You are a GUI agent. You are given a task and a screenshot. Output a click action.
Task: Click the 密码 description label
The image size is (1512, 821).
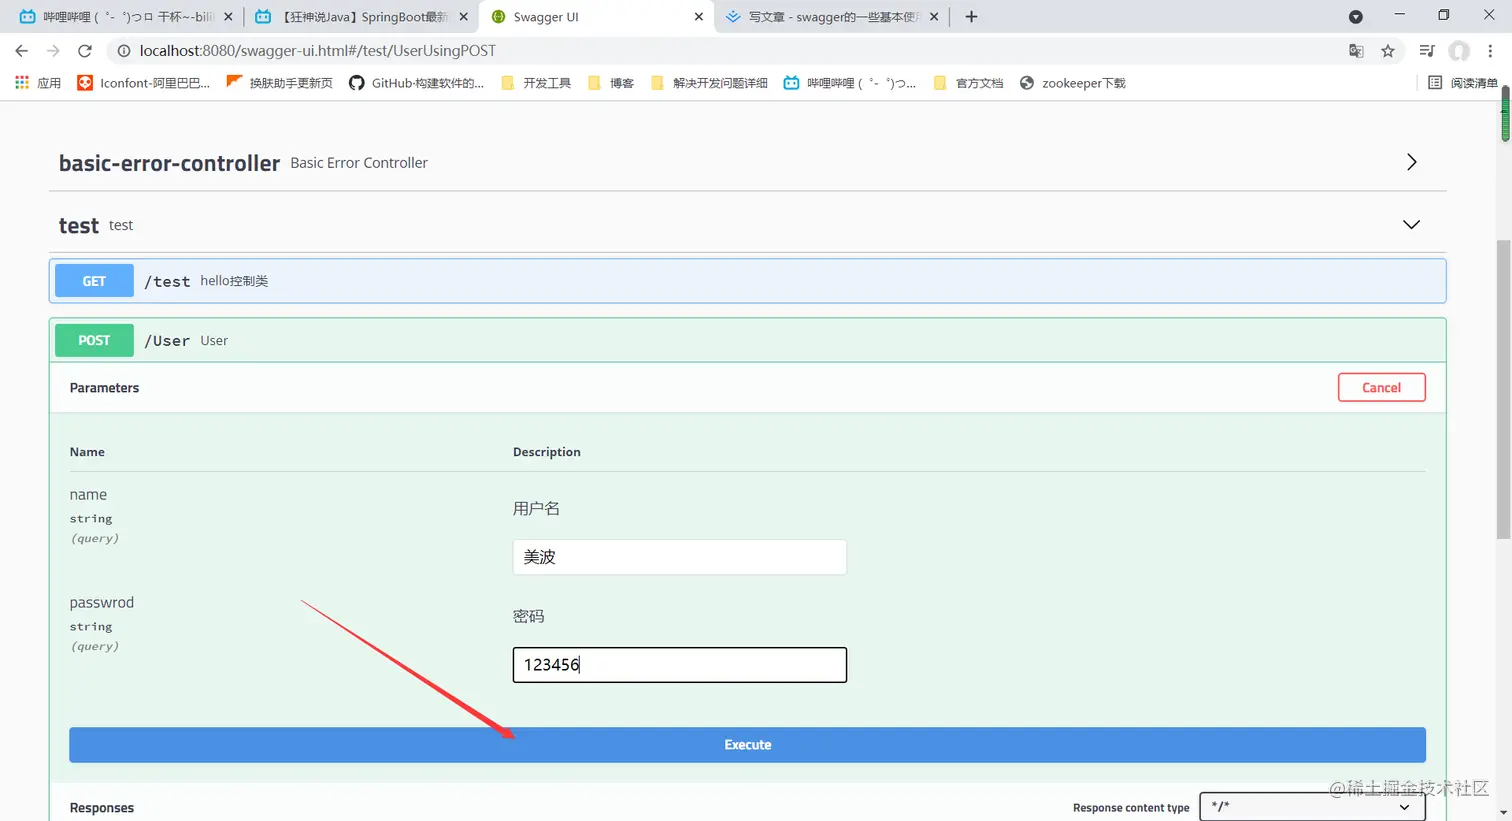point(529,617)
